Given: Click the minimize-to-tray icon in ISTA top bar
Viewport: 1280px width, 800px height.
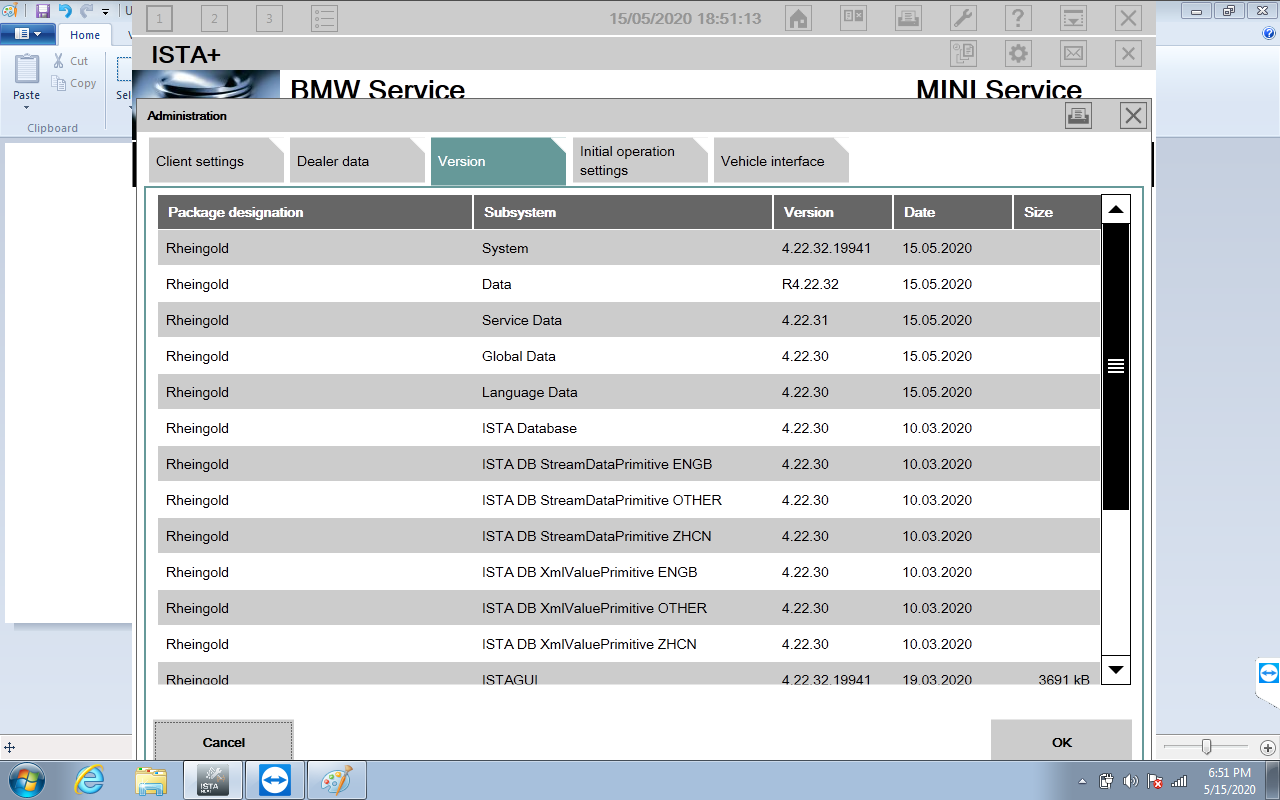Looking at the screenshot, I should [1073, 18].
